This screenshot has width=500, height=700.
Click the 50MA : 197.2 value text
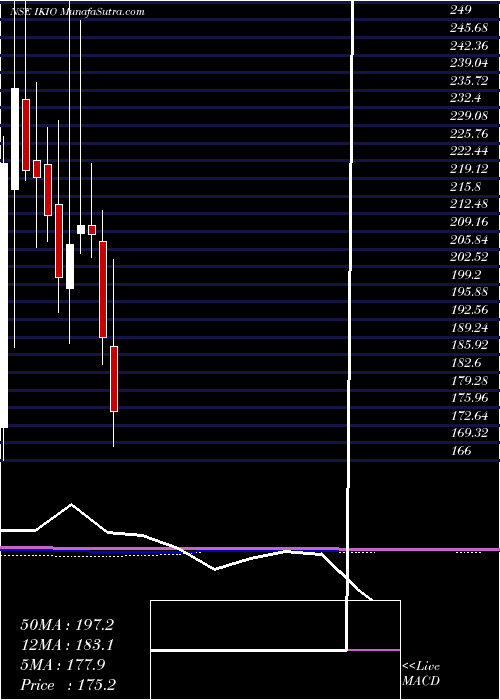(67, 625)
